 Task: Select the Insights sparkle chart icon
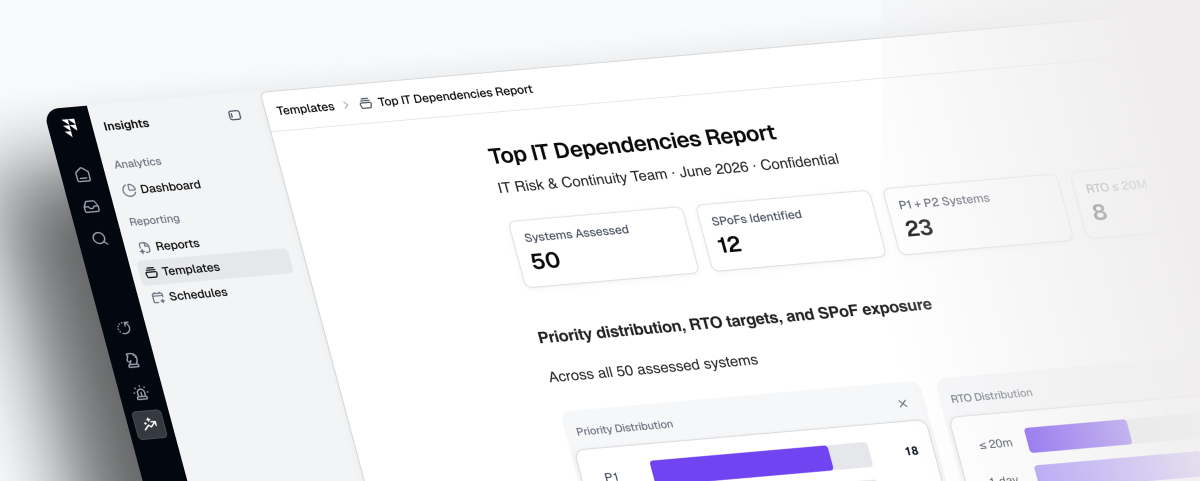coord(150,425)
